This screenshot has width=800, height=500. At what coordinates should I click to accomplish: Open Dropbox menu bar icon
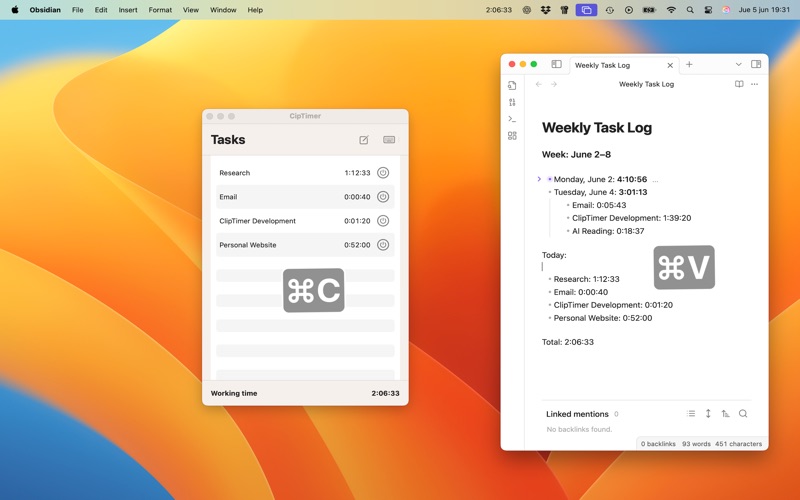point(545,10)
